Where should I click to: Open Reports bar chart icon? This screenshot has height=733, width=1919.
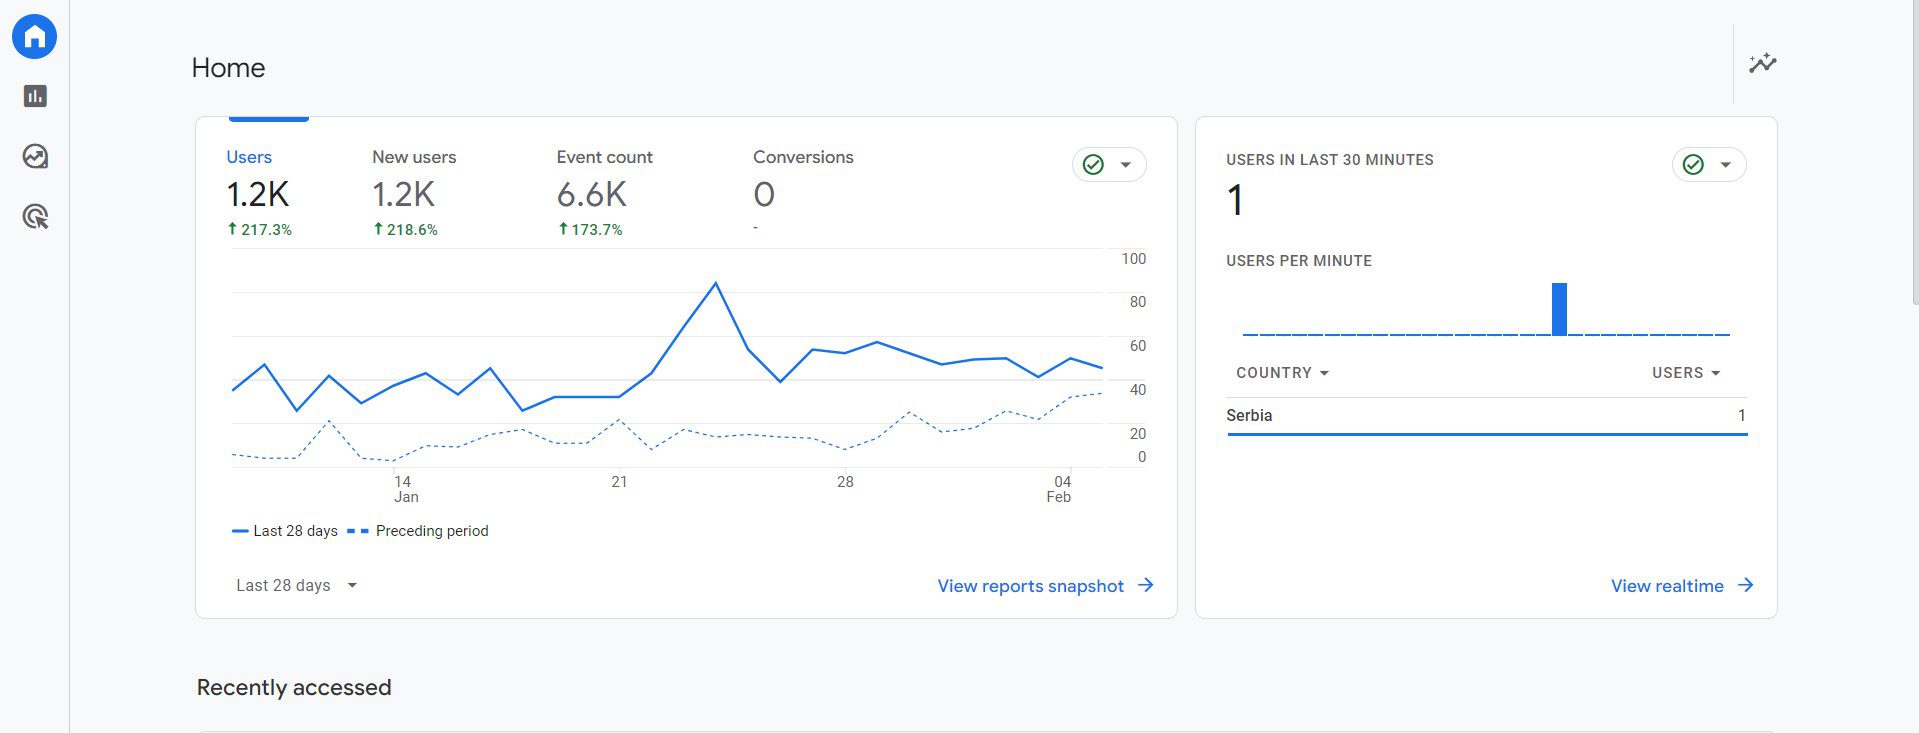35,96
